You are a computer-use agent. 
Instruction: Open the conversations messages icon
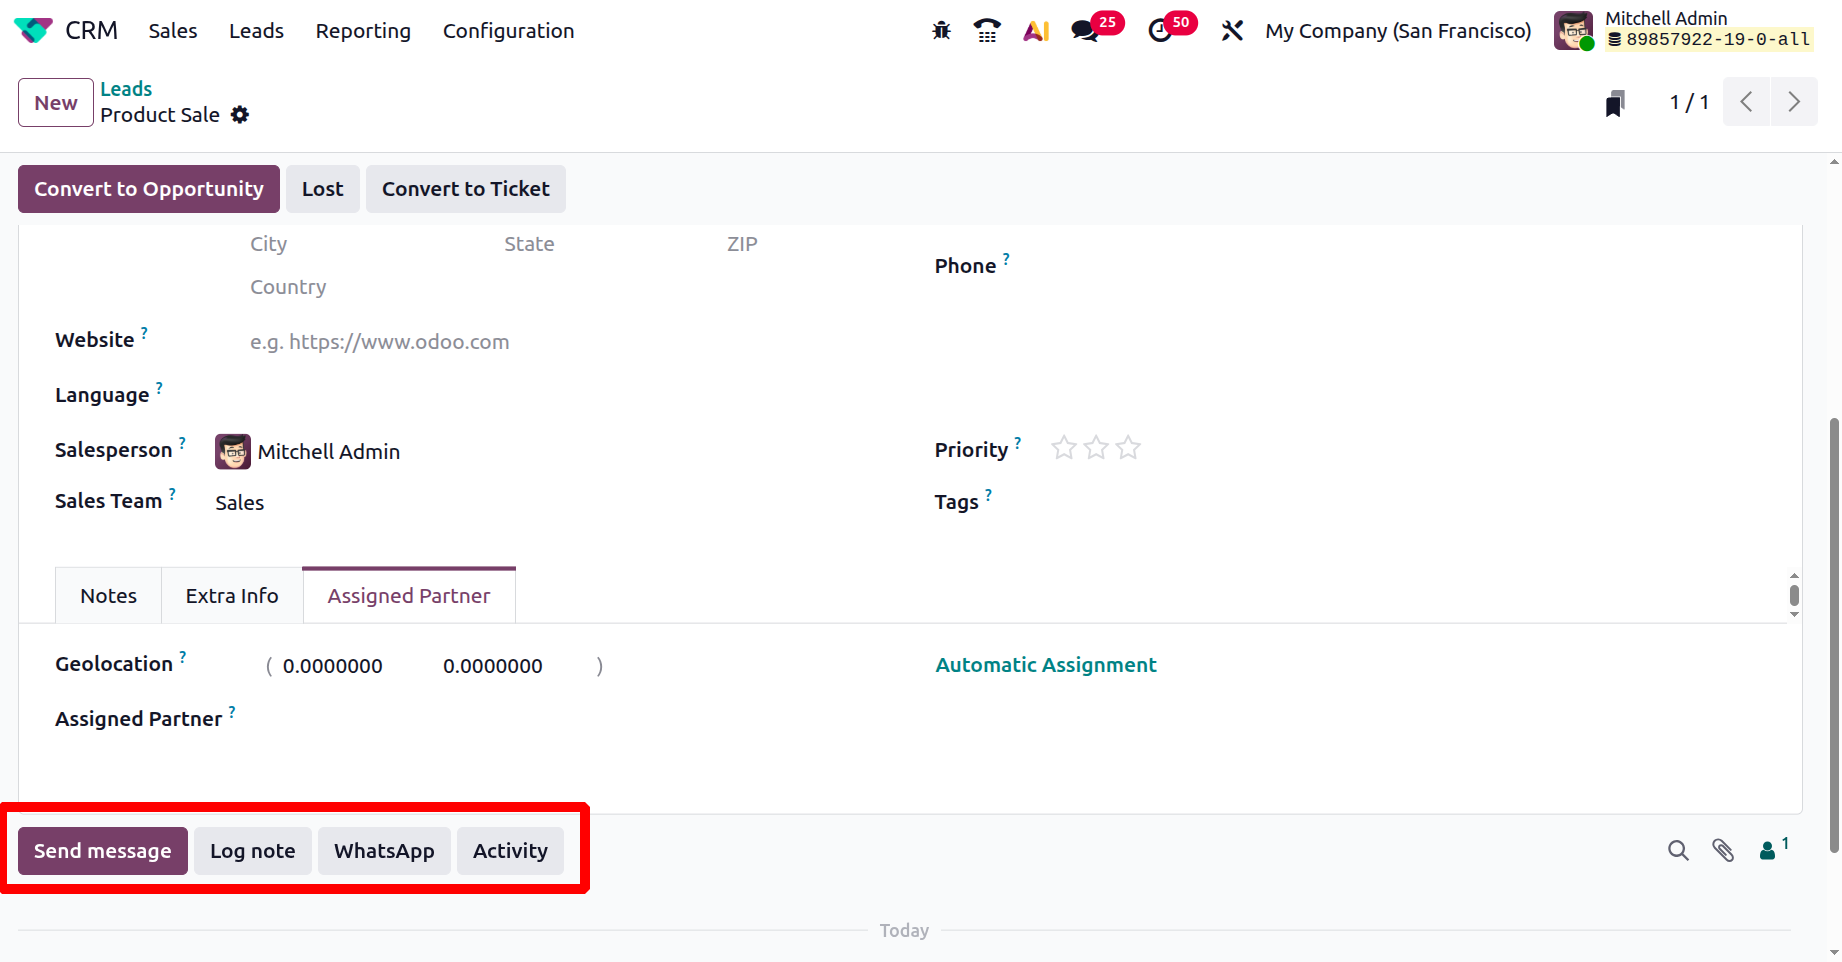coord(1085,31)
